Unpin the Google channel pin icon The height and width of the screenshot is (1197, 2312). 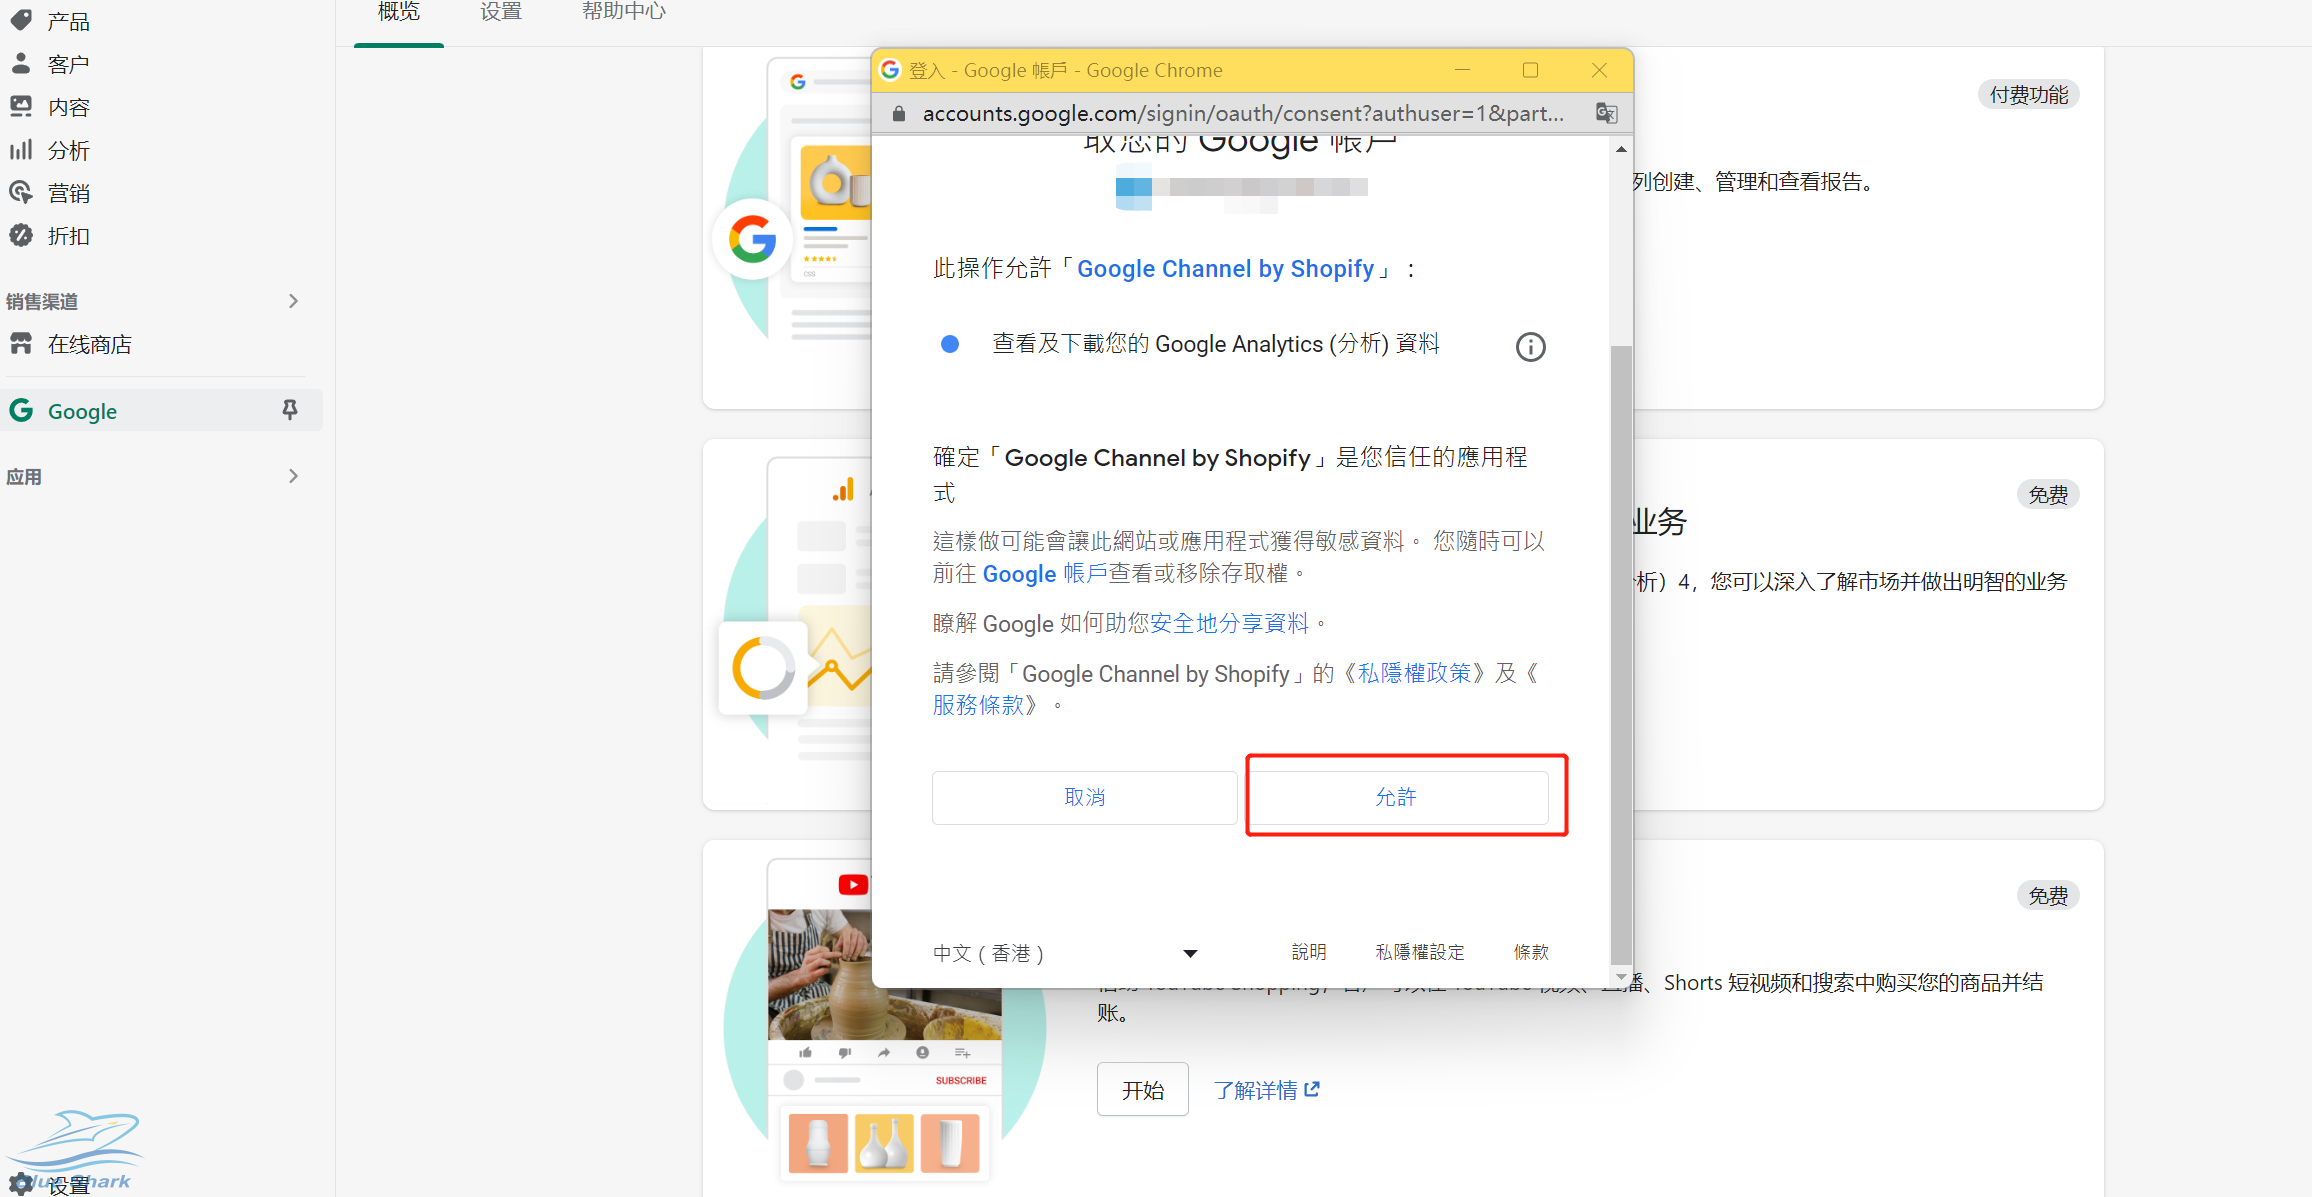290,409
